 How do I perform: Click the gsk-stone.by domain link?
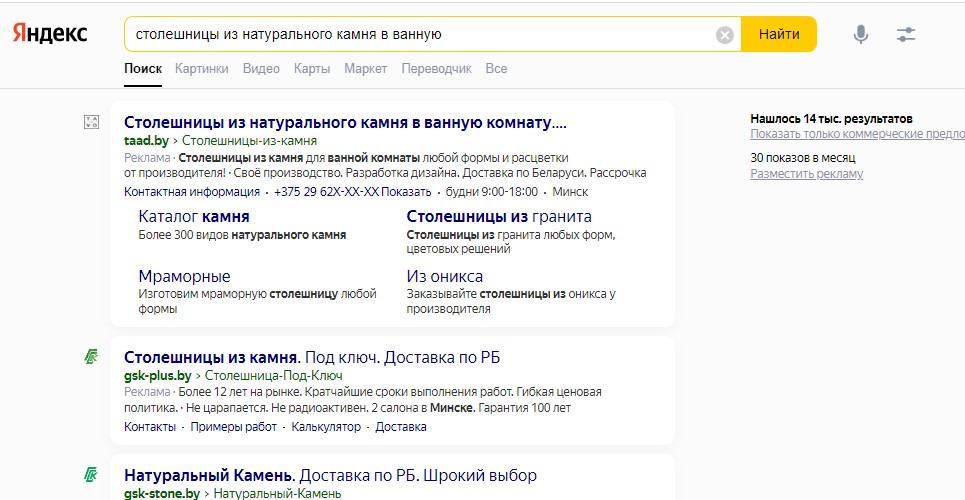(x=162, y=494)
